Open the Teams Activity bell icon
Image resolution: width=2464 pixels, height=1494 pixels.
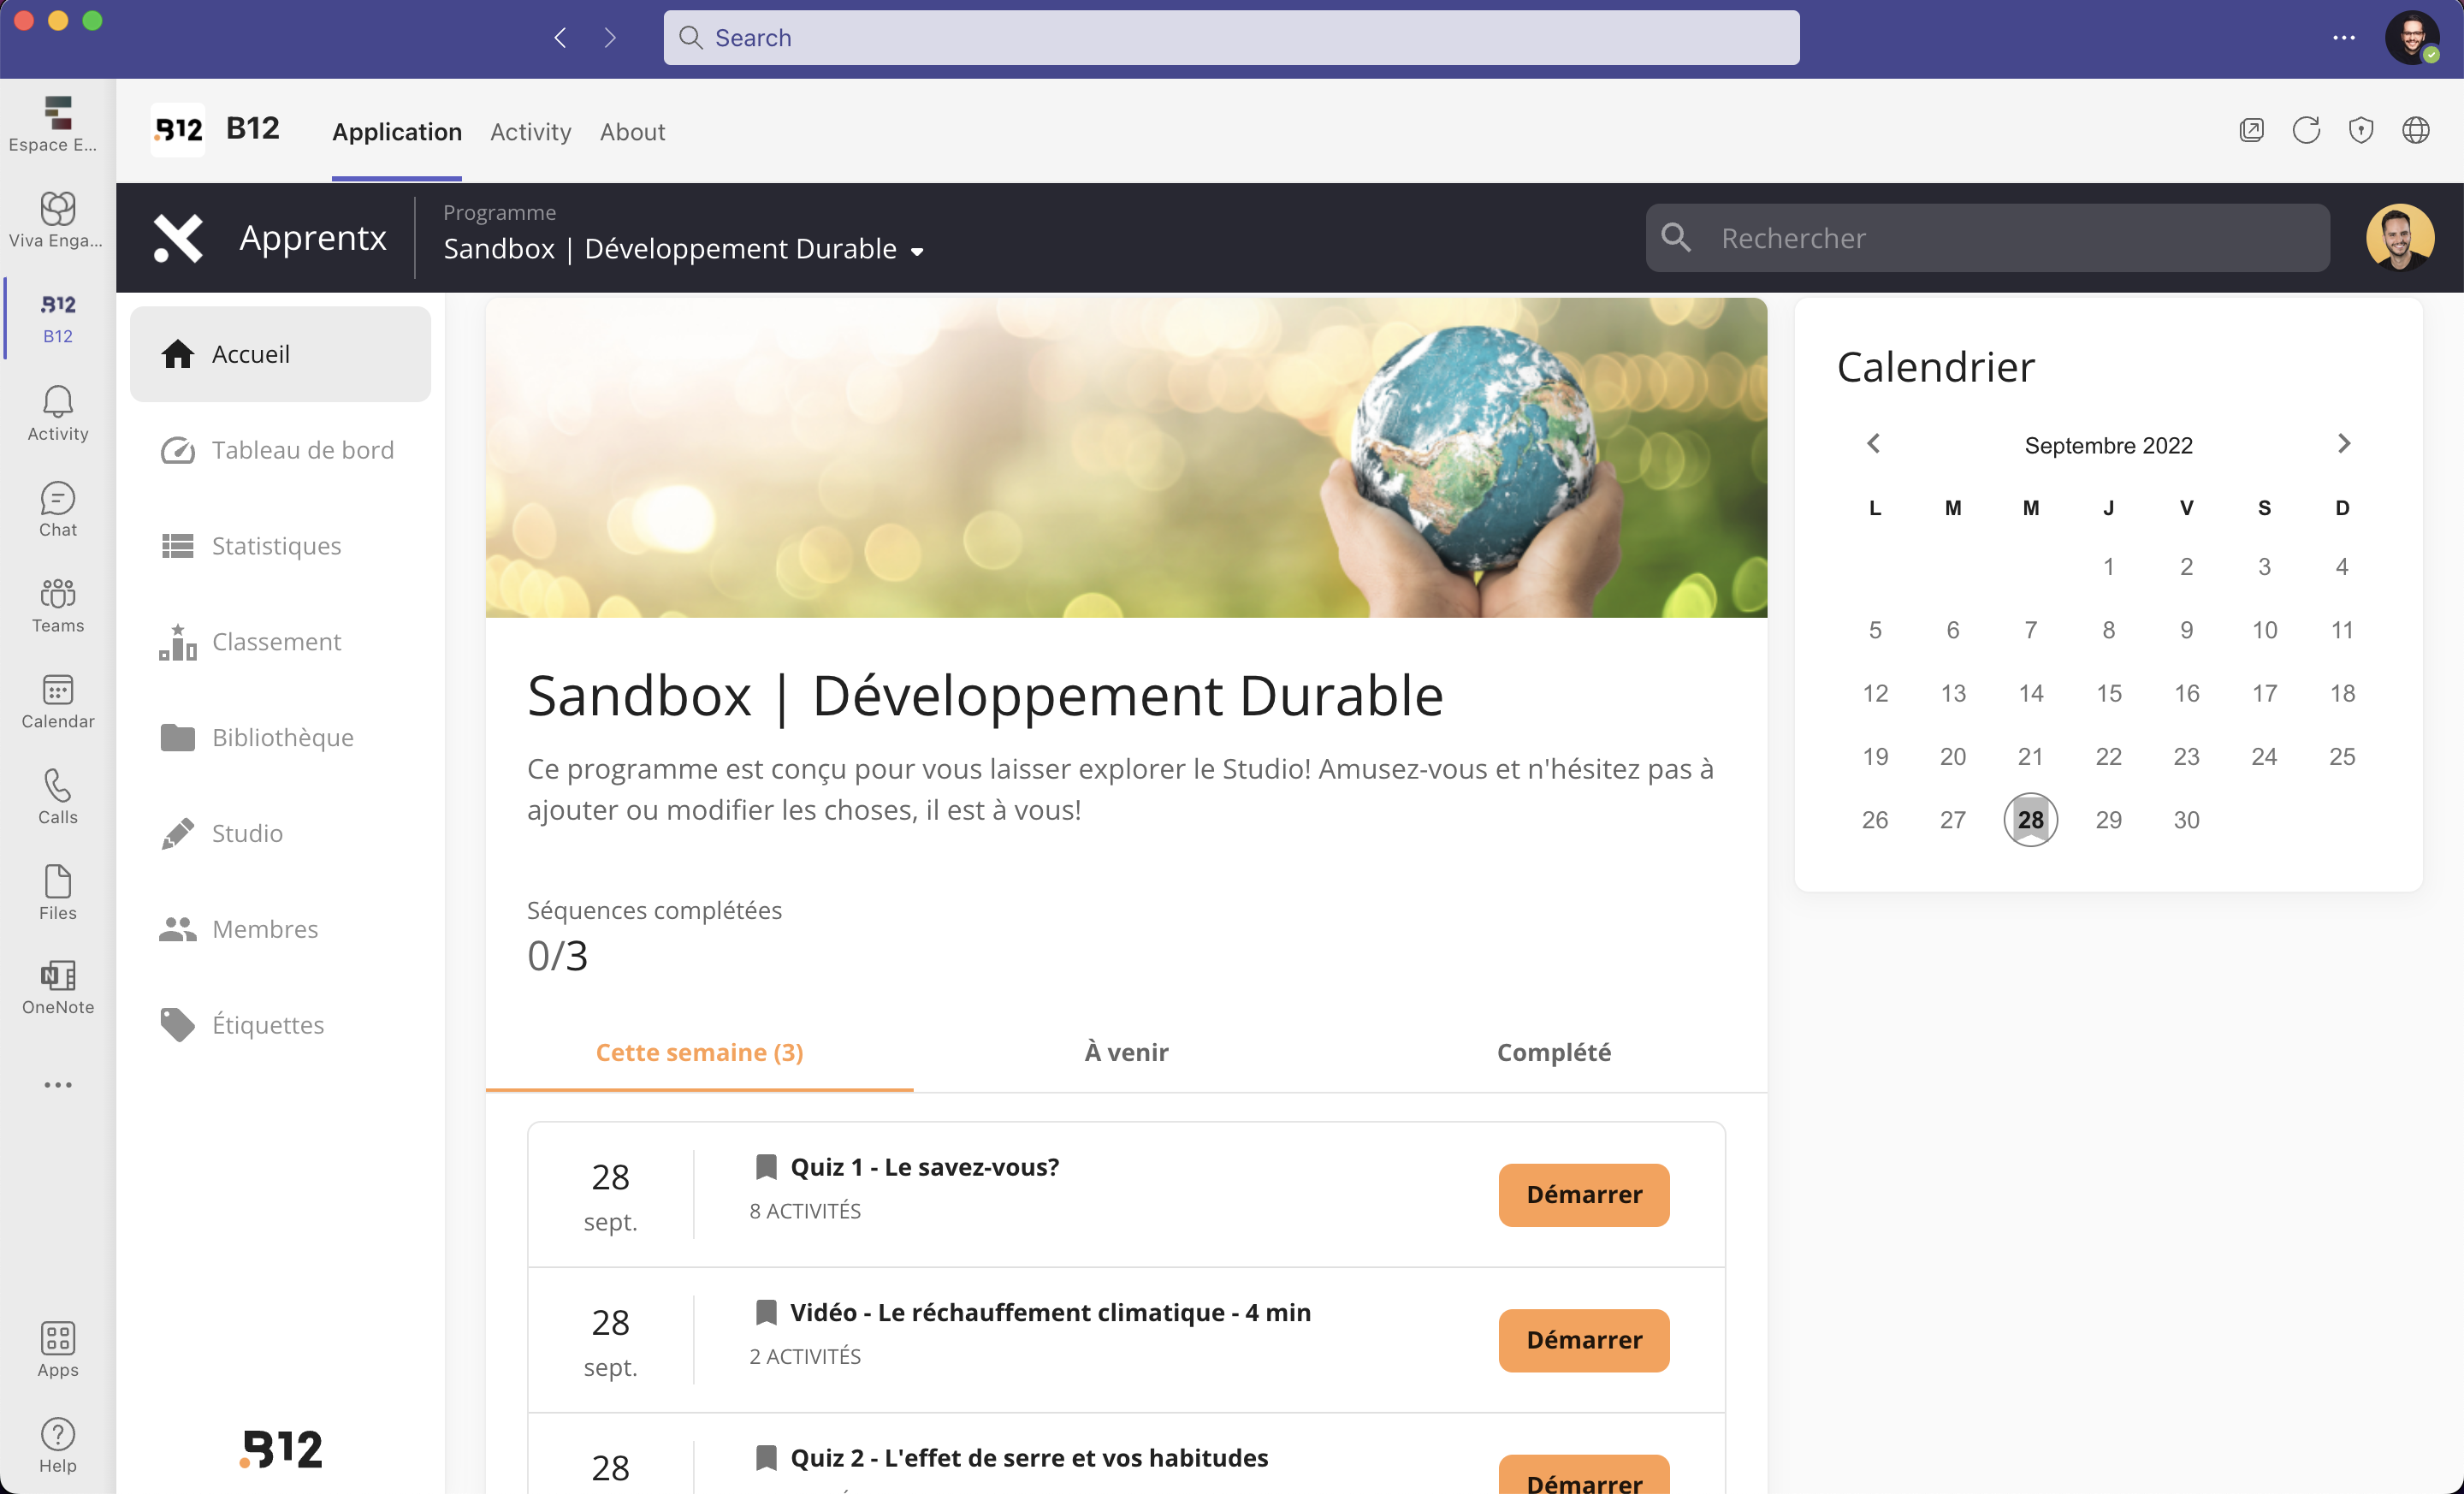(57, 413)
